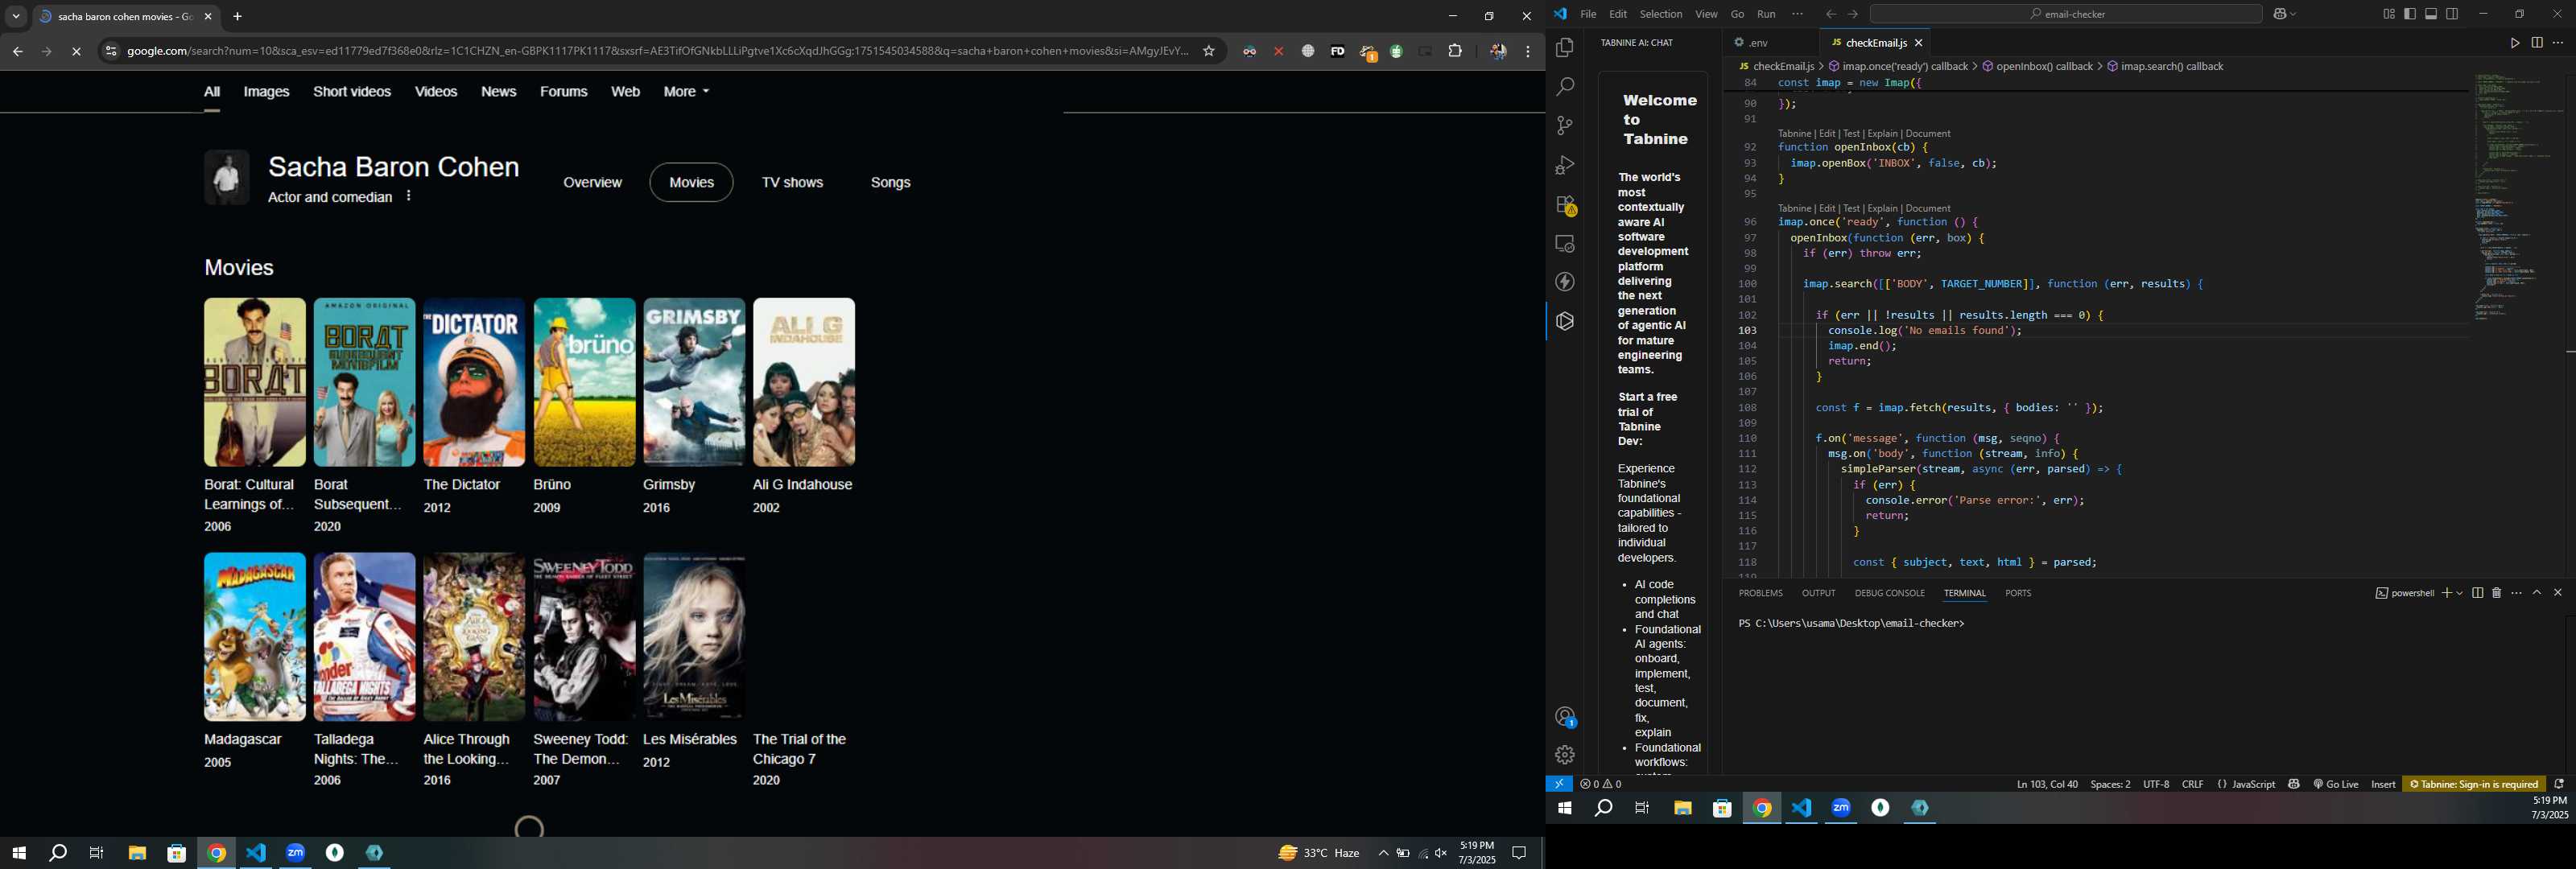Select the TV shows tab for Sacha Baron Cohen

(x=792, y=183)
